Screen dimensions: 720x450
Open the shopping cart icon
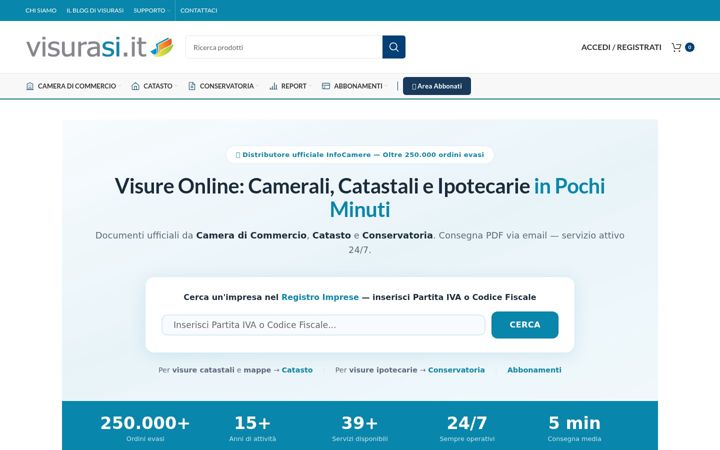click(676, 47)
